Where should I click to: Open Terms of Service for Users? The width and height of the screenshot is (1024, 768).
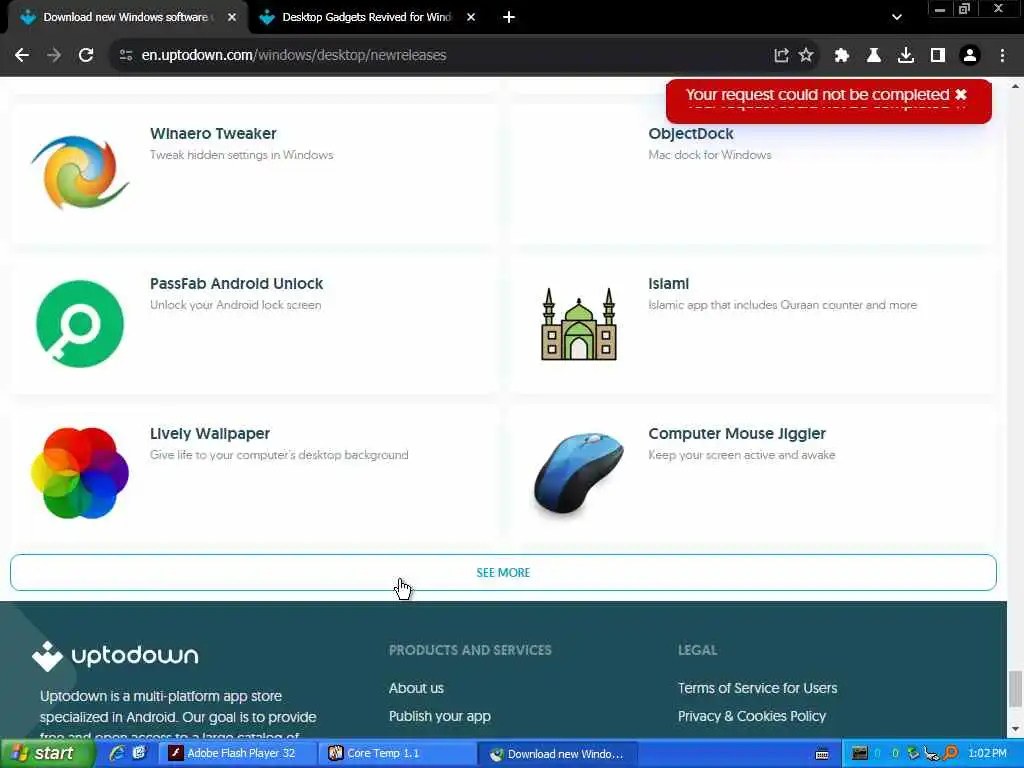tap(758, 688)
